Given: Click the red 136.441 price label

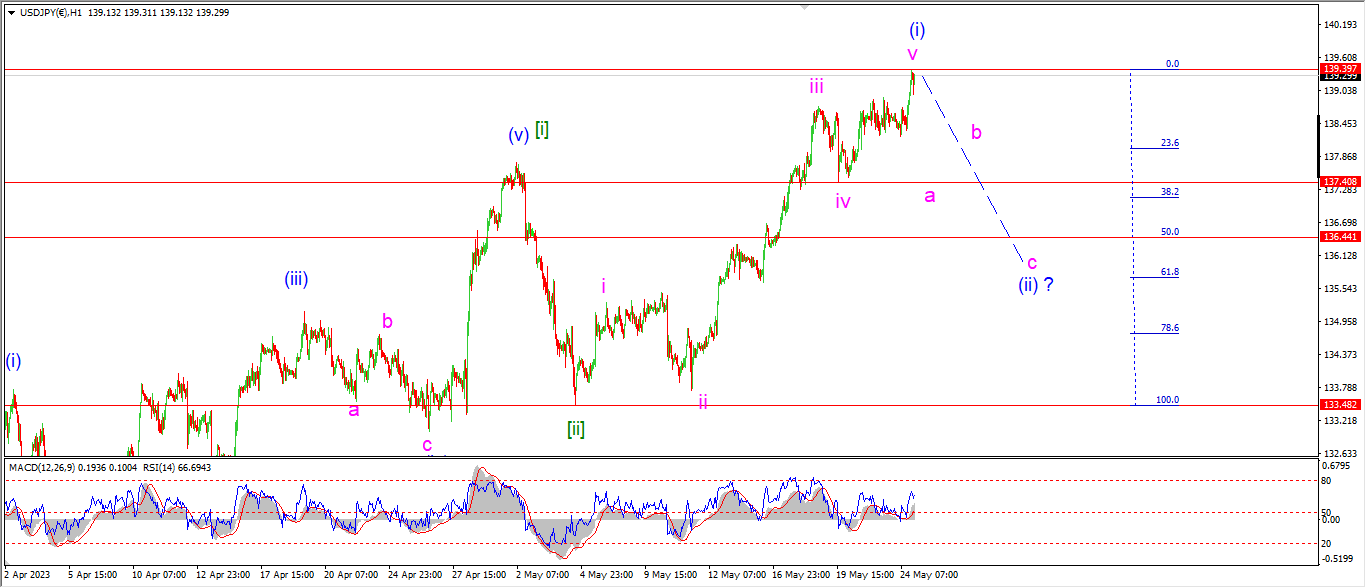Looking at the screenshot, I should click(1338, 237).
